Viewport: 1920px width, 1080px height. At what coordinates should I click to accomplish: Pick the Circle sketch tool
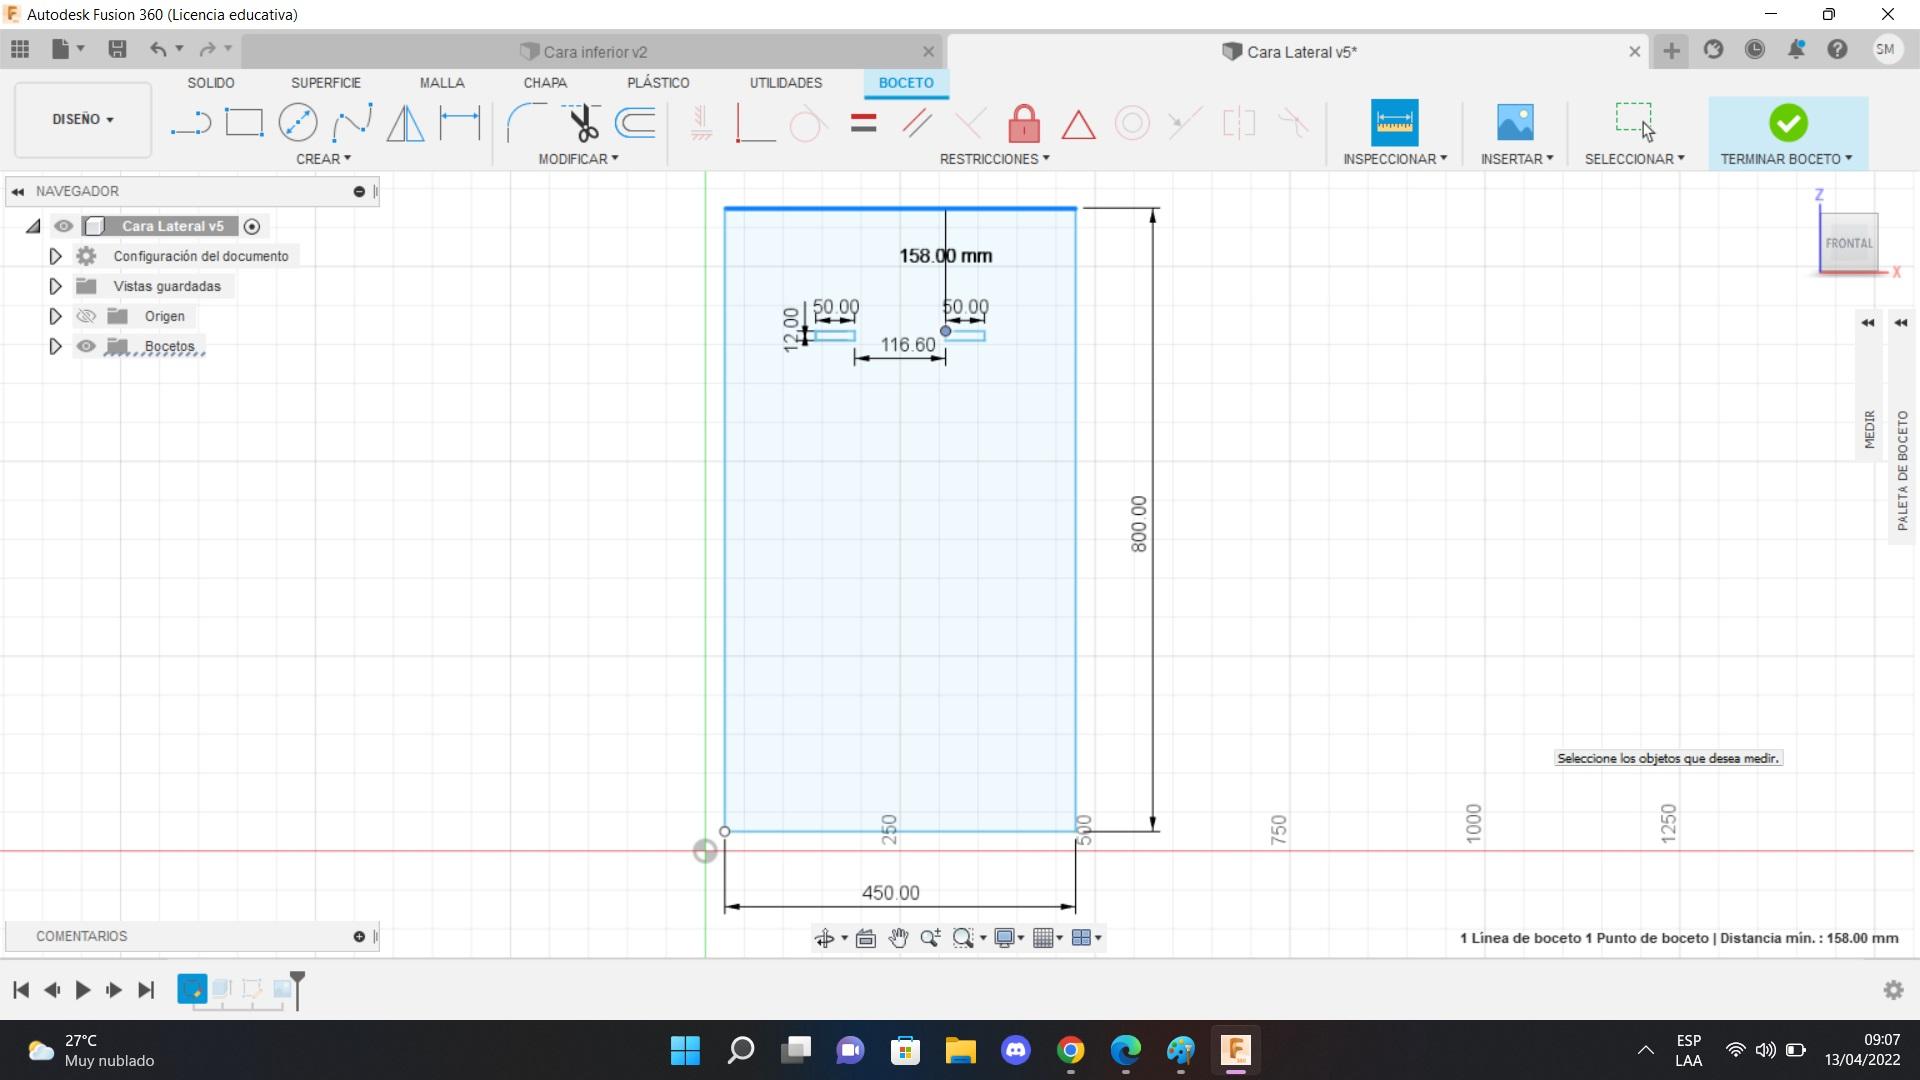click(x=297, y=123)
